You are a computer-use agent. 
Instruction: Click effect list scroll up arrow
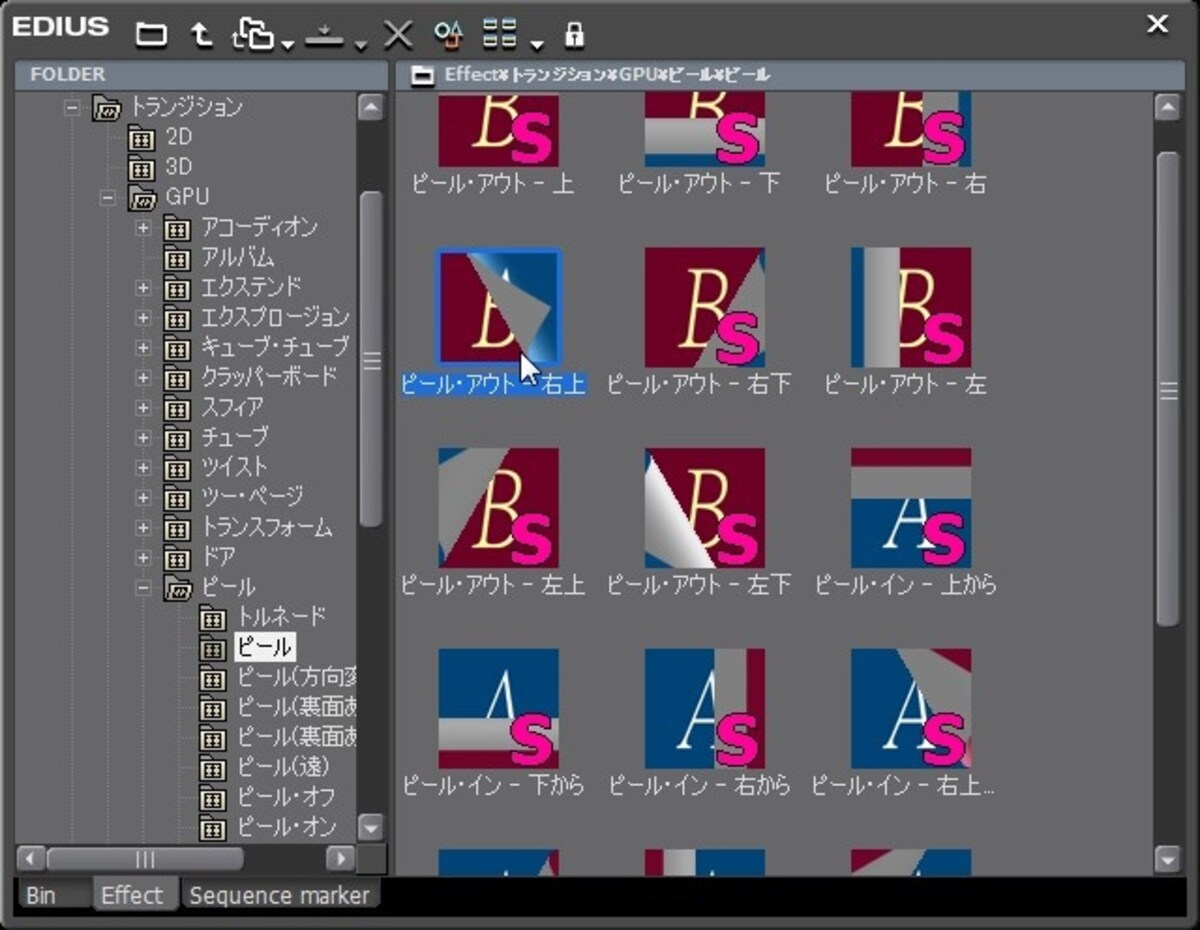(x=1167, y=107)
